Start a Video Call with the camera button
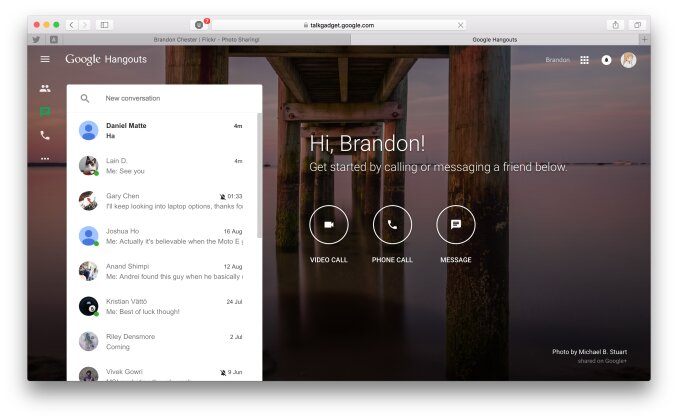The width and height of the screenshot is (678, 420). [x=329, y=224]
